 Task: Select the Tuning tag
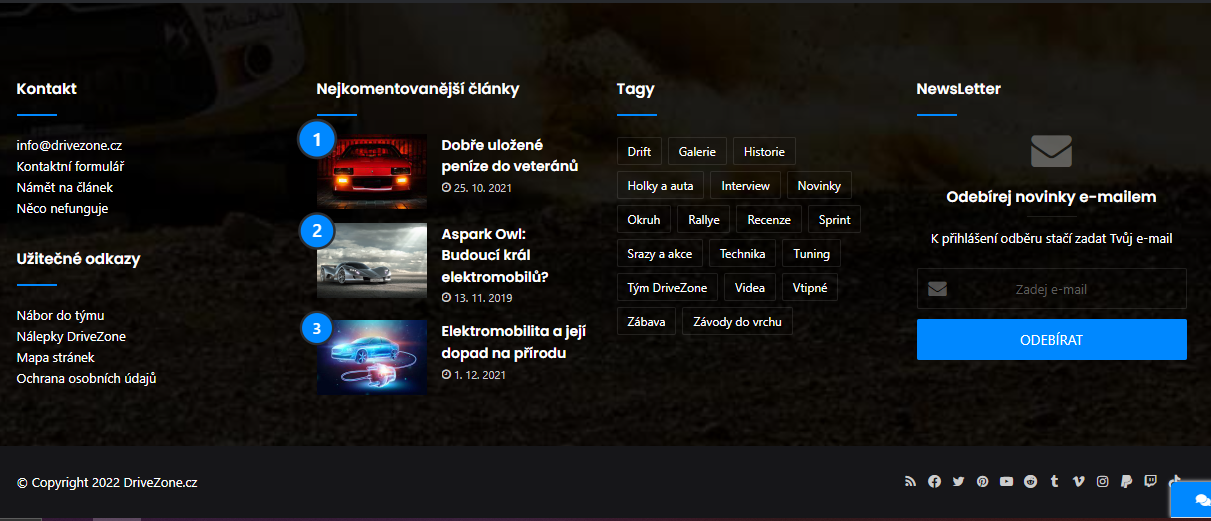click(811, 253)
